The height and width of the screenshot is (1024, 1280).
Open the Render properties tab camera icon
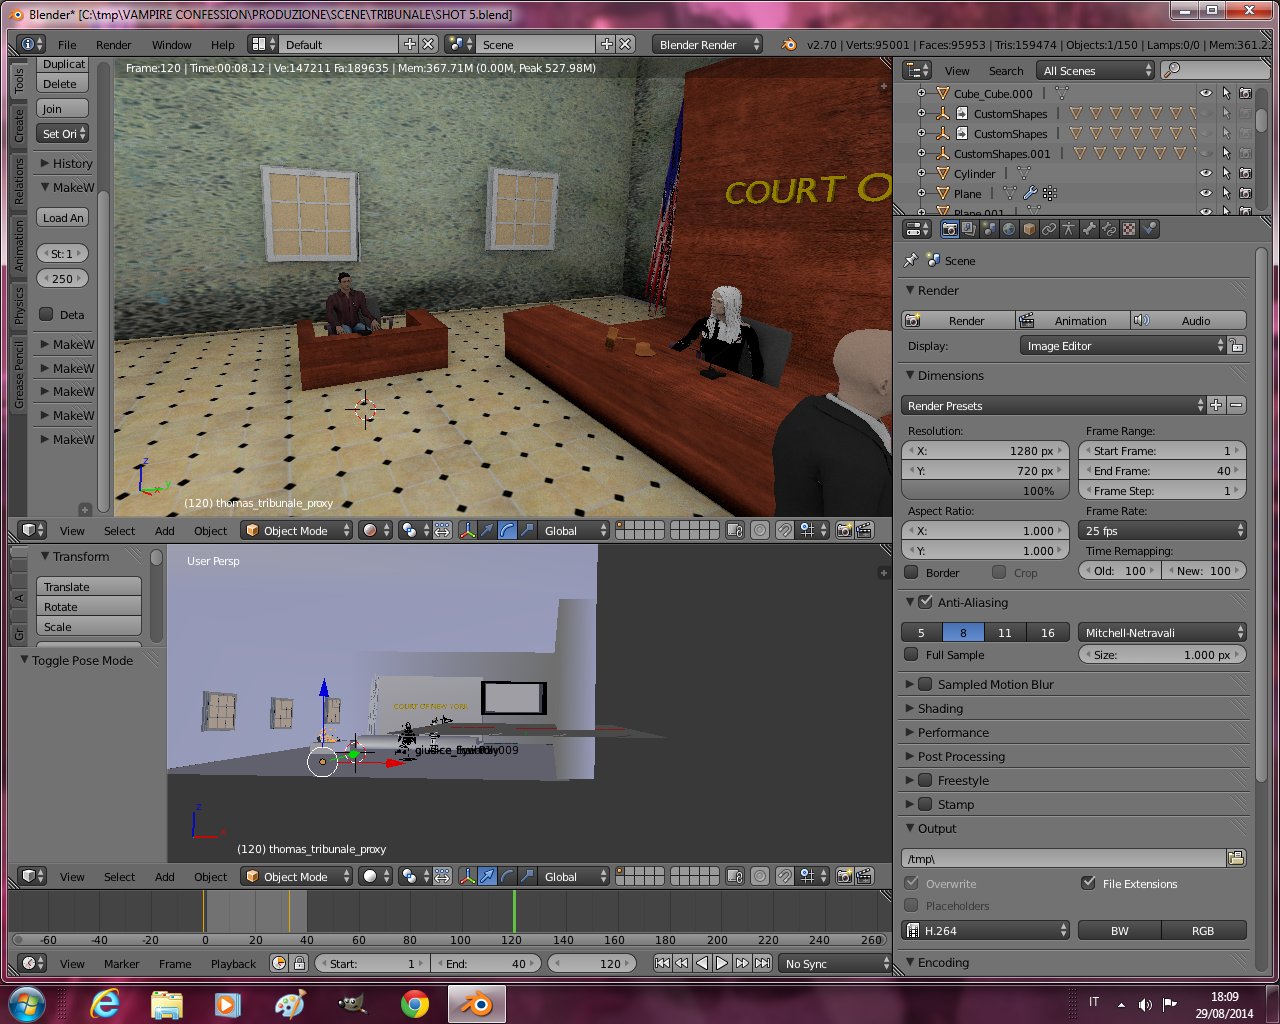949,229
